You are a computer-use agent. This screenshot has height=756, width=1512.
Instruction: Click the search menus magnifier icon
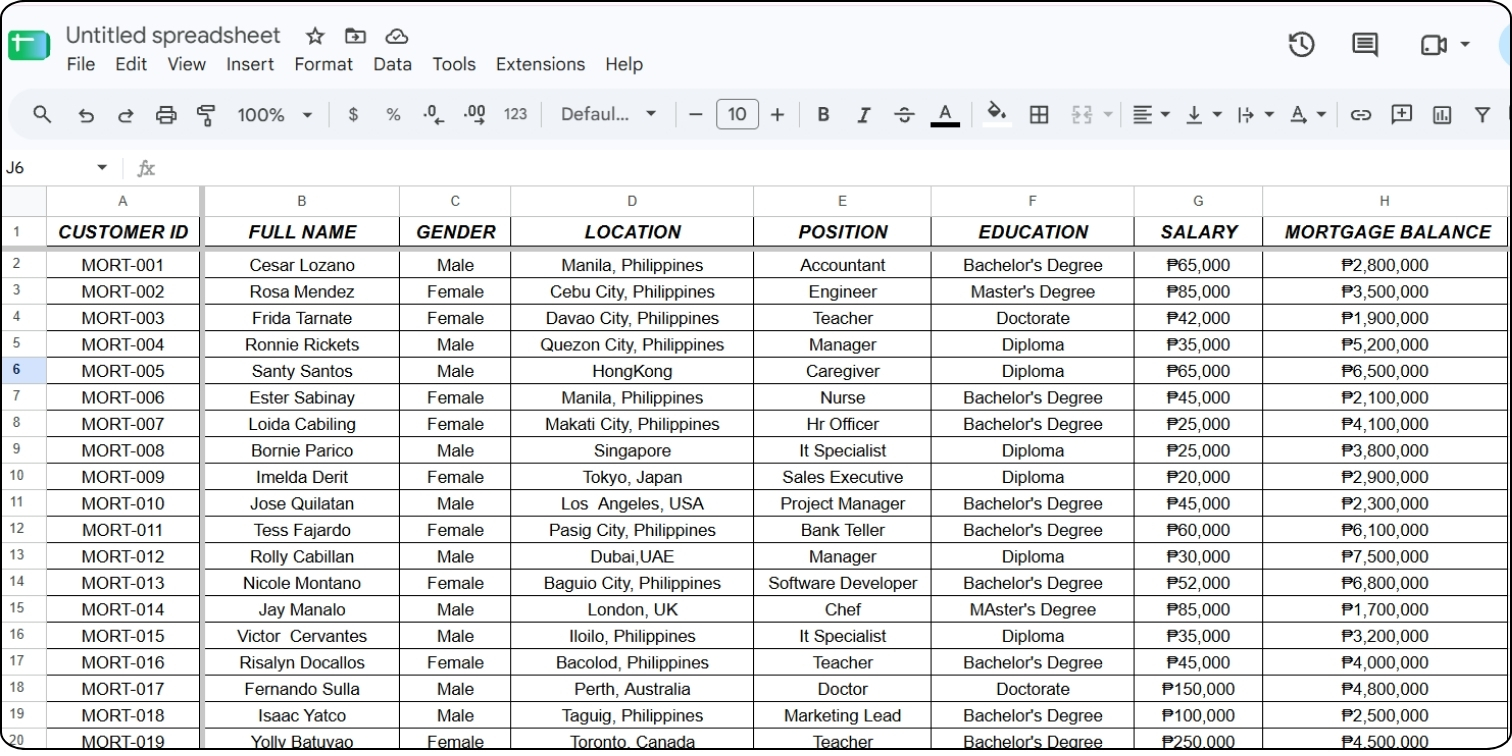42,114
